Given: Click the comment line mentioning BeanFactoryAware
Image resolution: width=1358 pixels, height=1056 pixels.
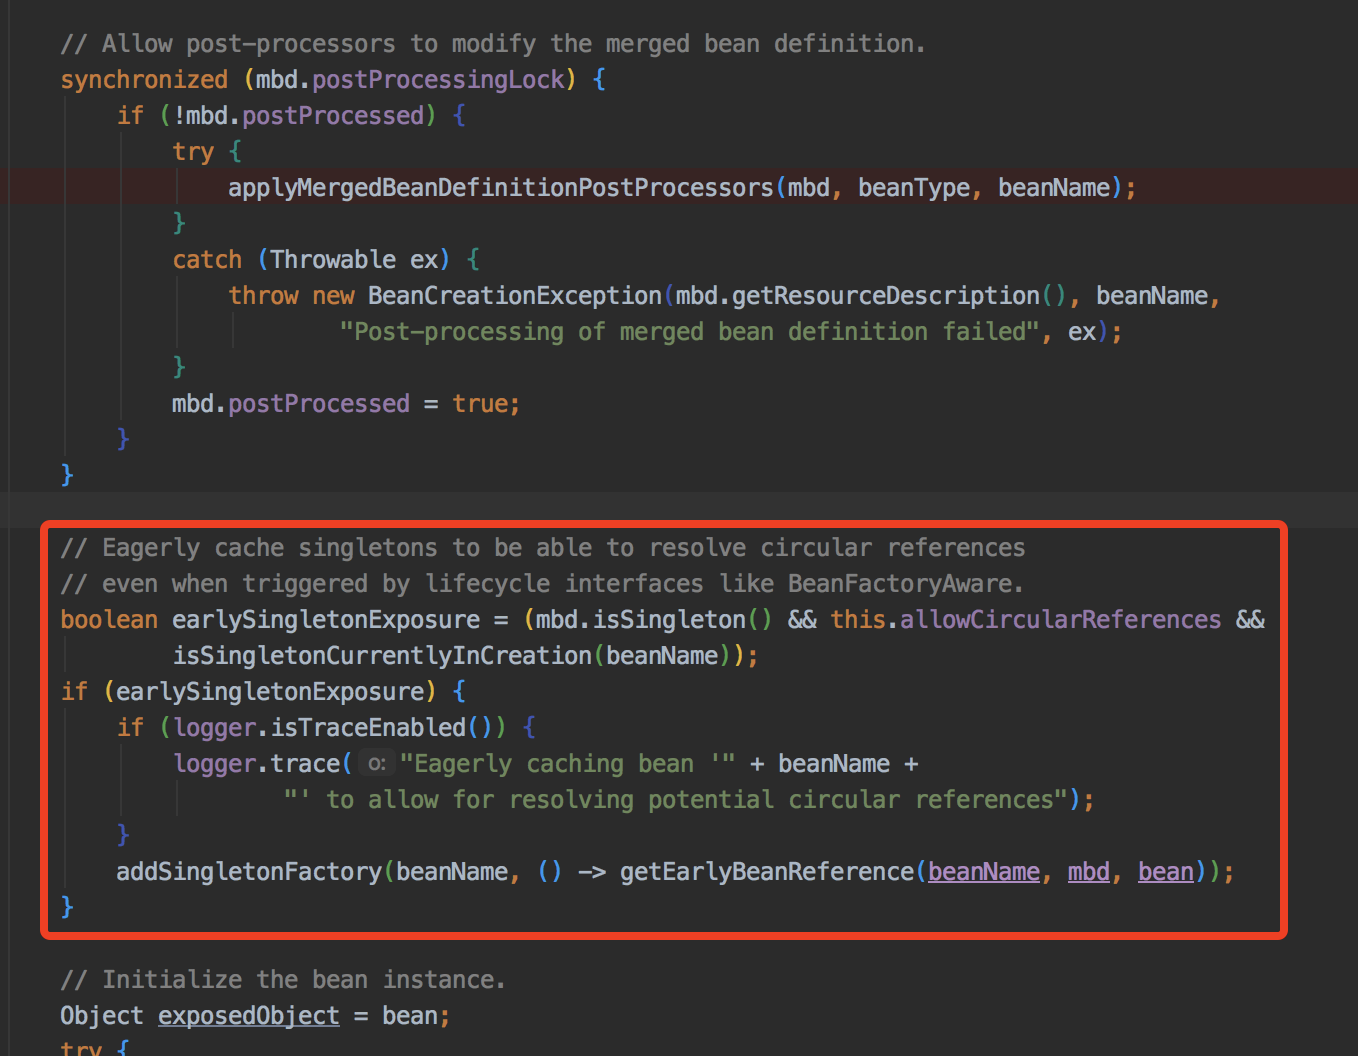Looking at the screenshot, I should (x=542, y=584).
